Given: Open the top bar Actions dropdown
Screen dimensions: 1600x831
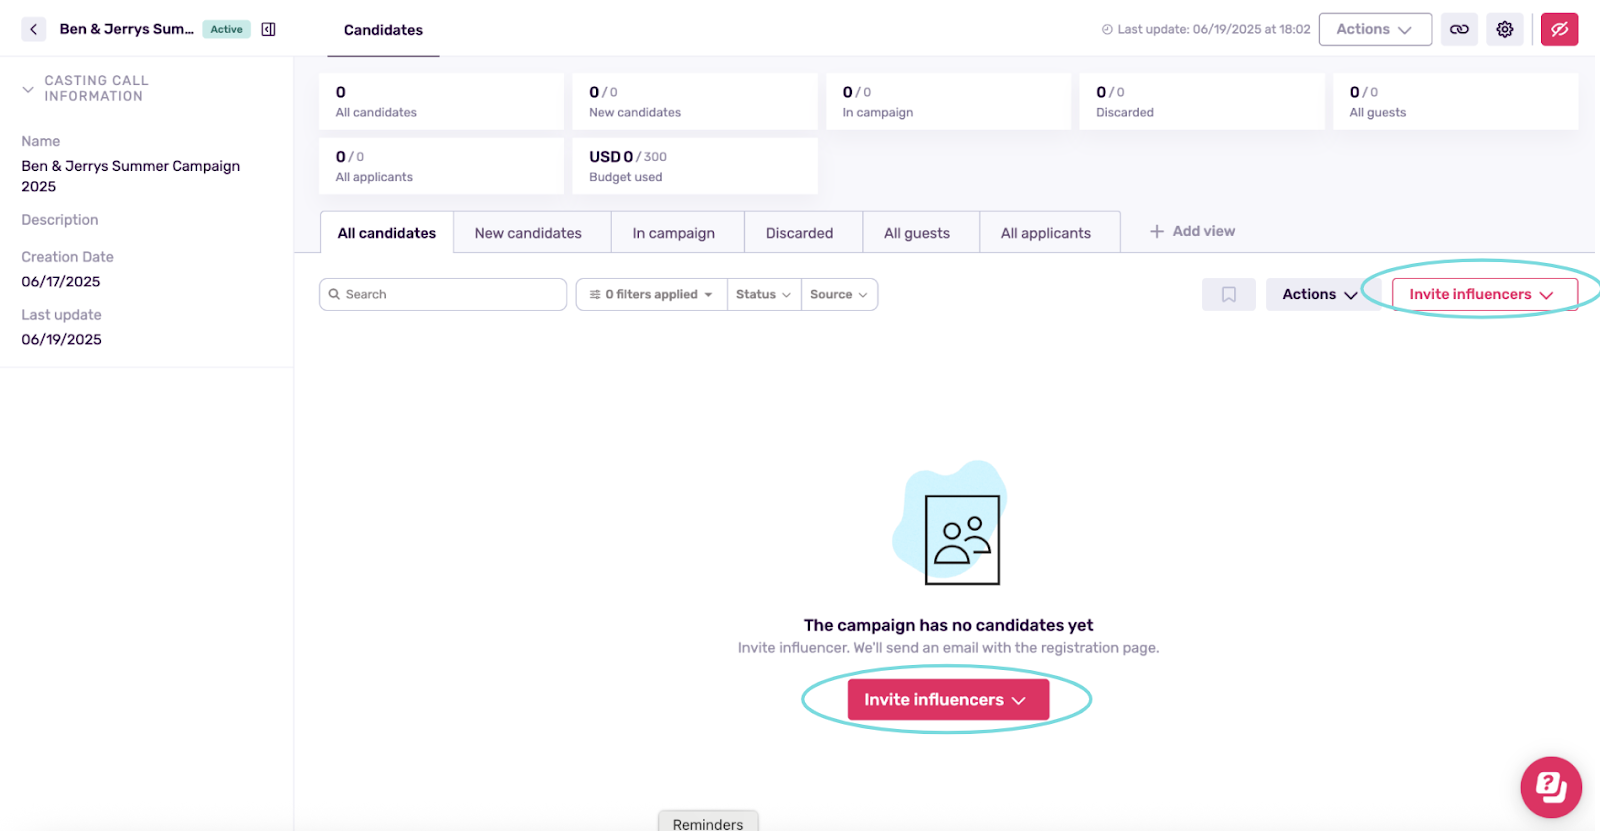Looking at the screenshot, I should (1375, 29).
